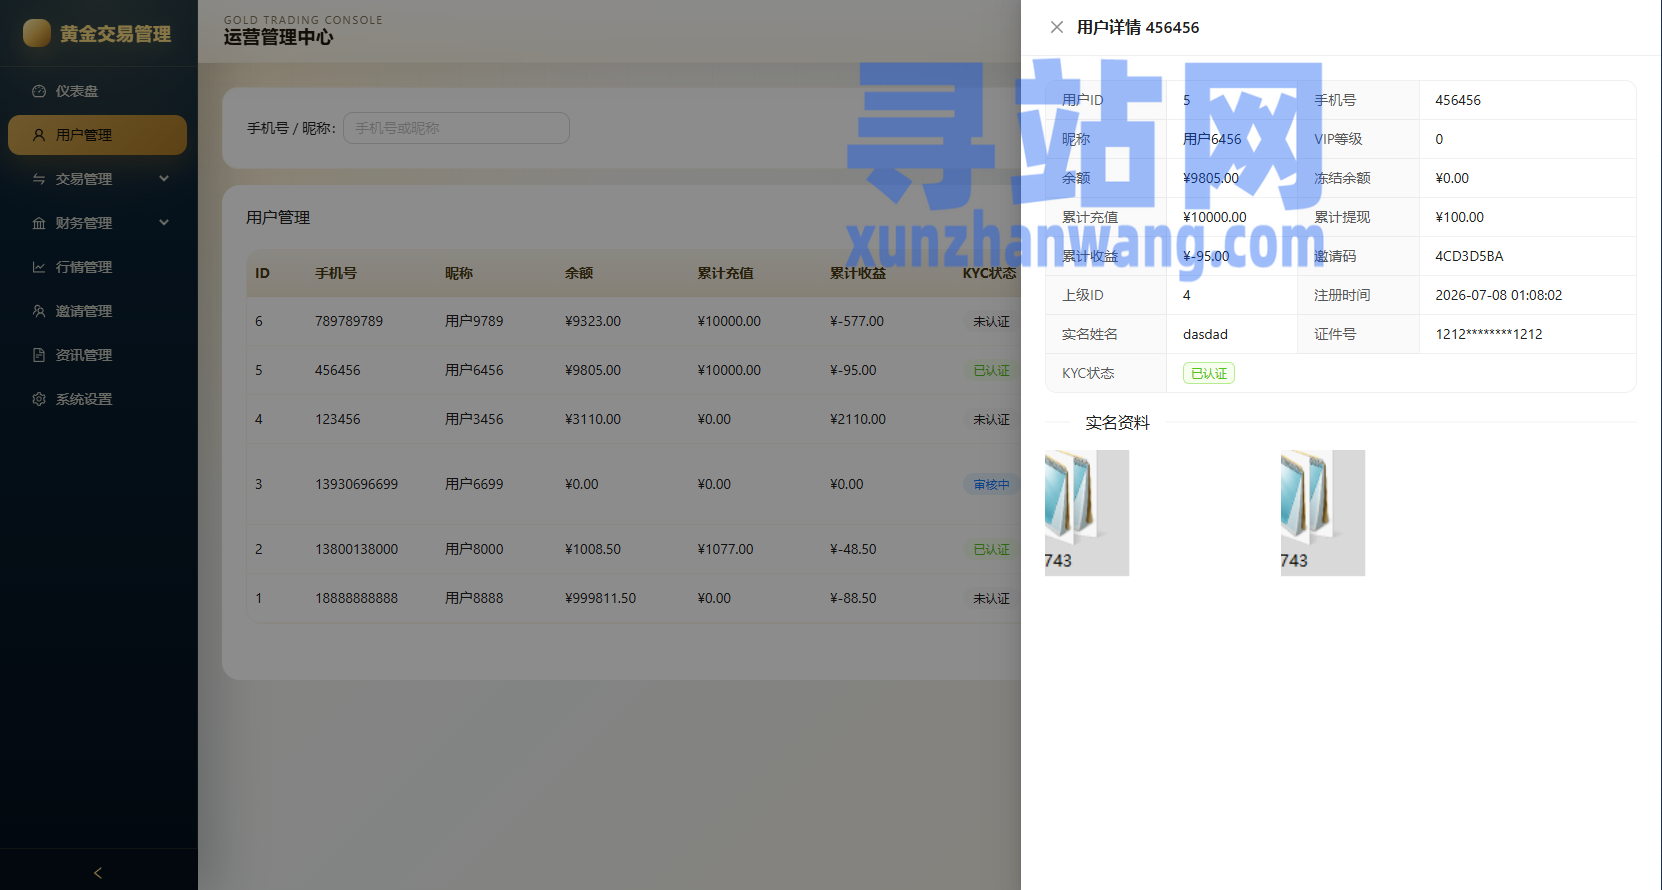This screenshot has width=1662, height=890.
Task: Click phone number 123456 in table
Action: 338,419
